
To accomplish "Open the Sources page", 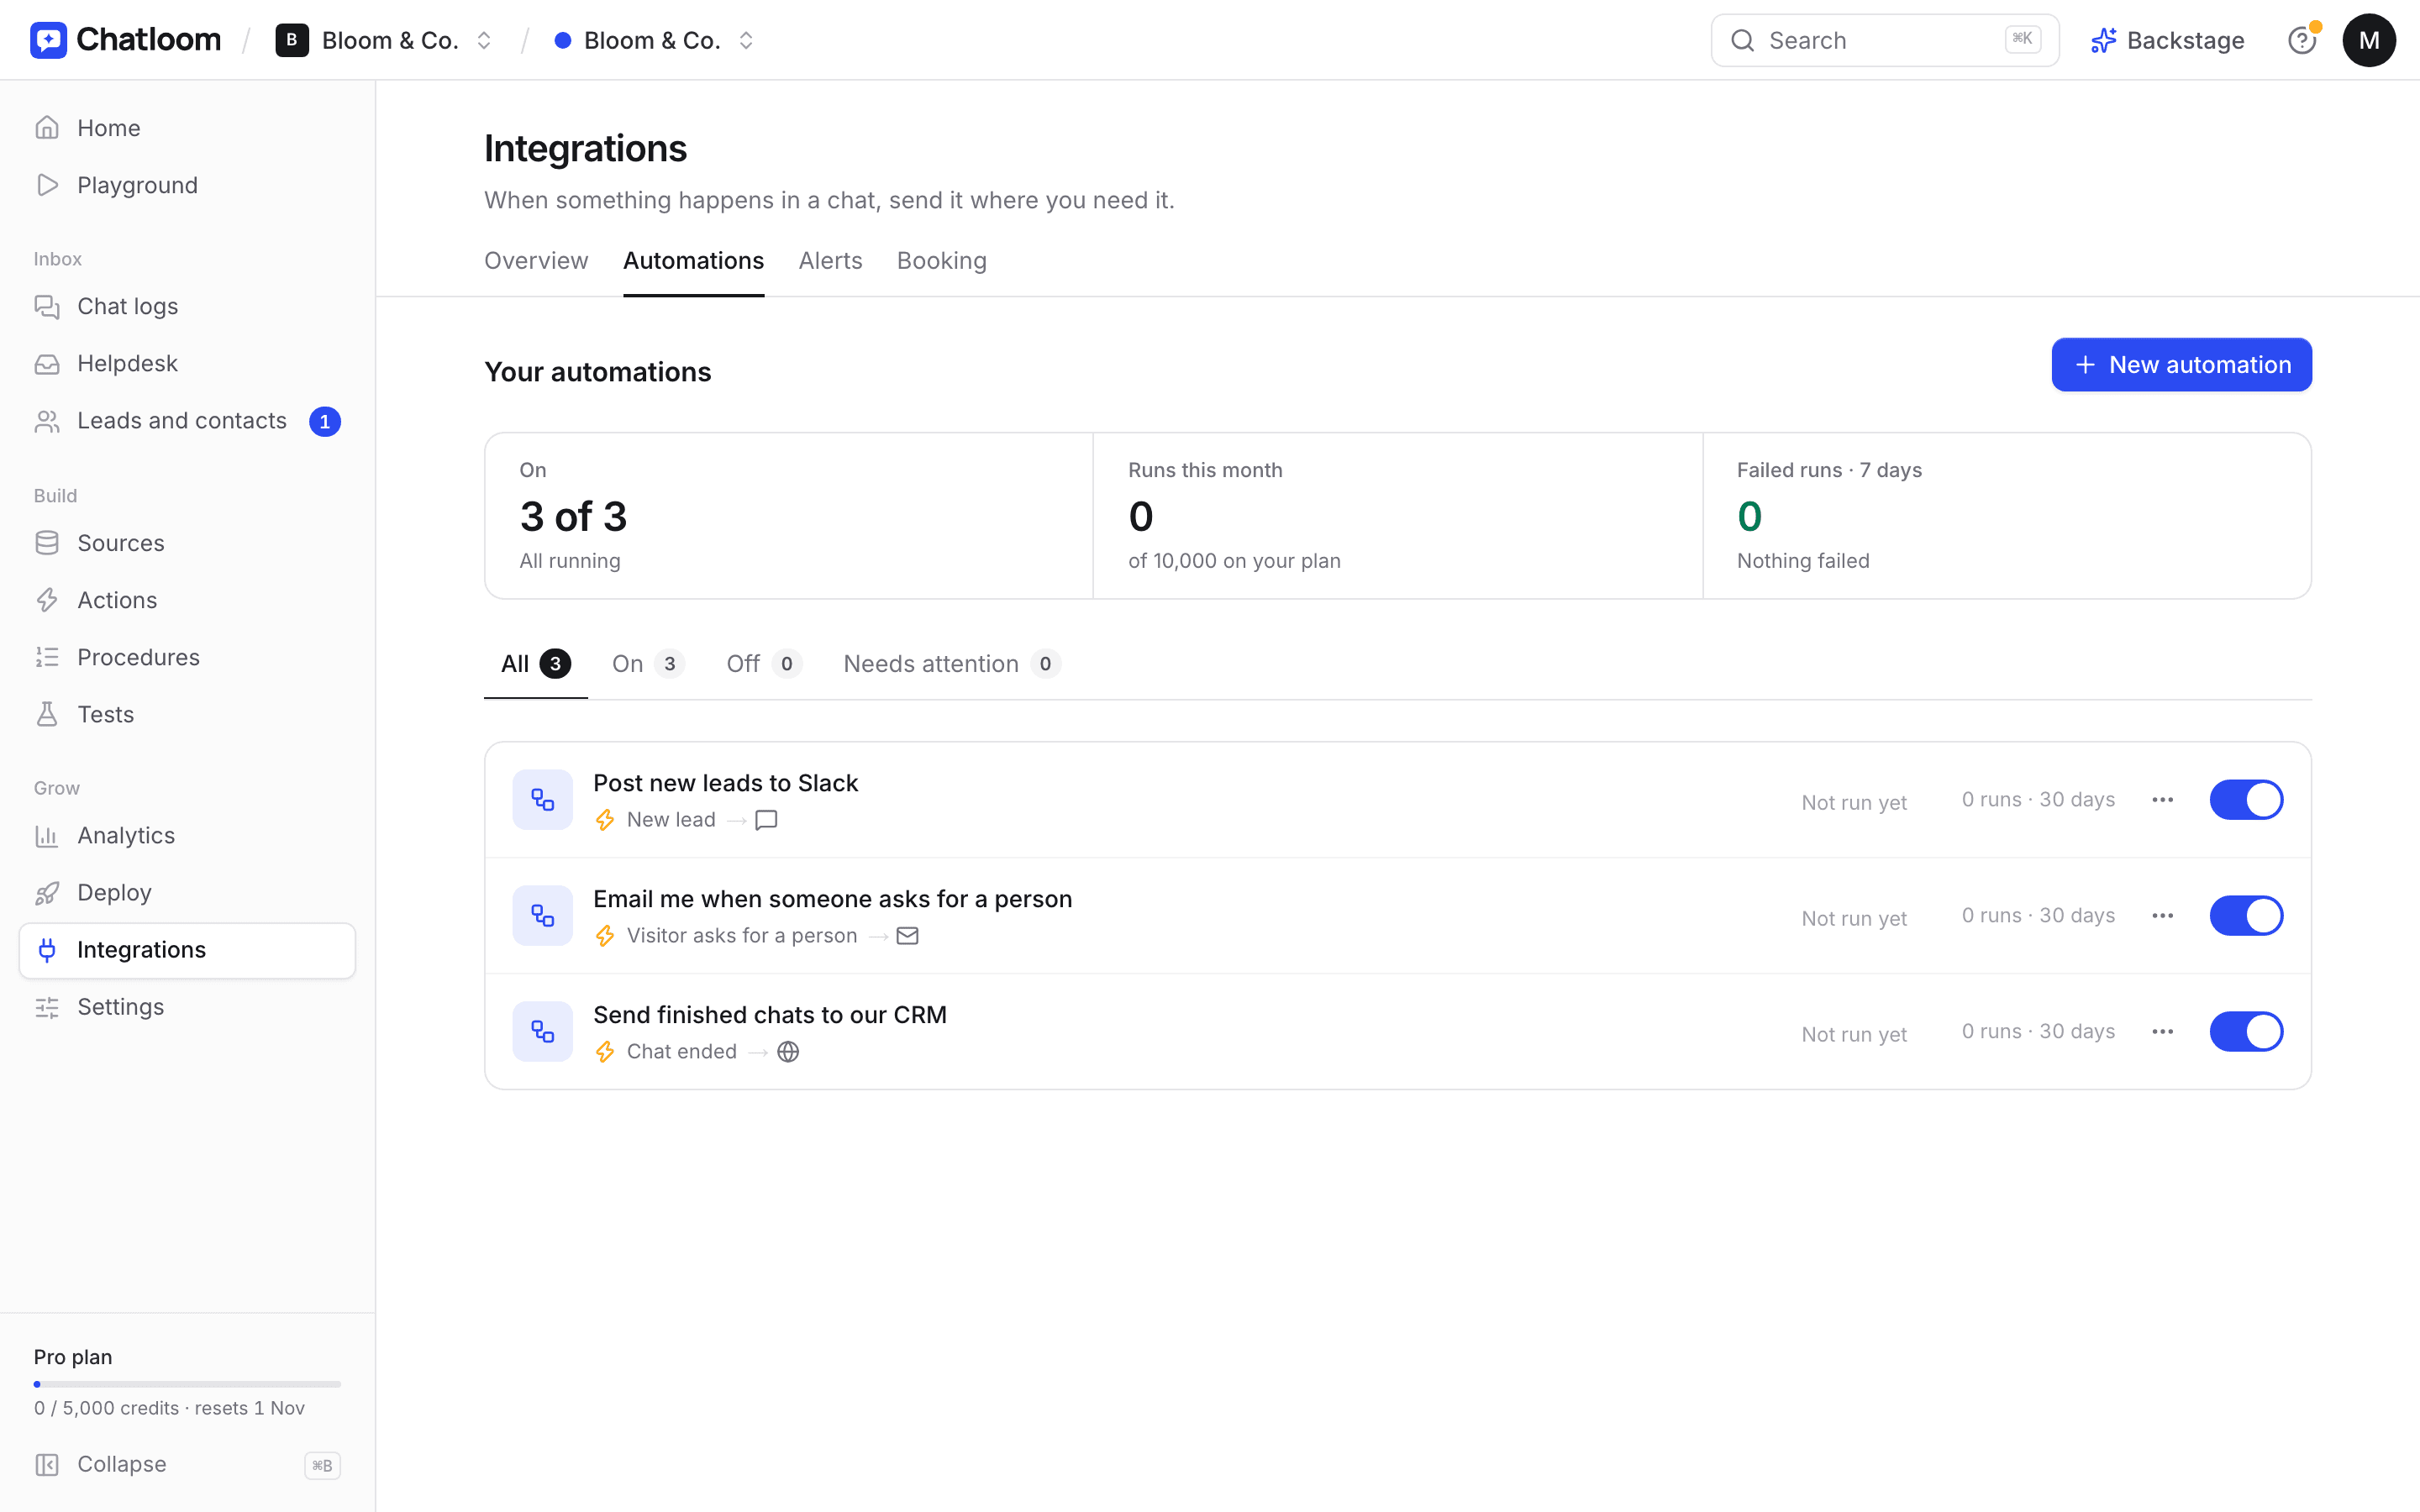I will 187,543.
